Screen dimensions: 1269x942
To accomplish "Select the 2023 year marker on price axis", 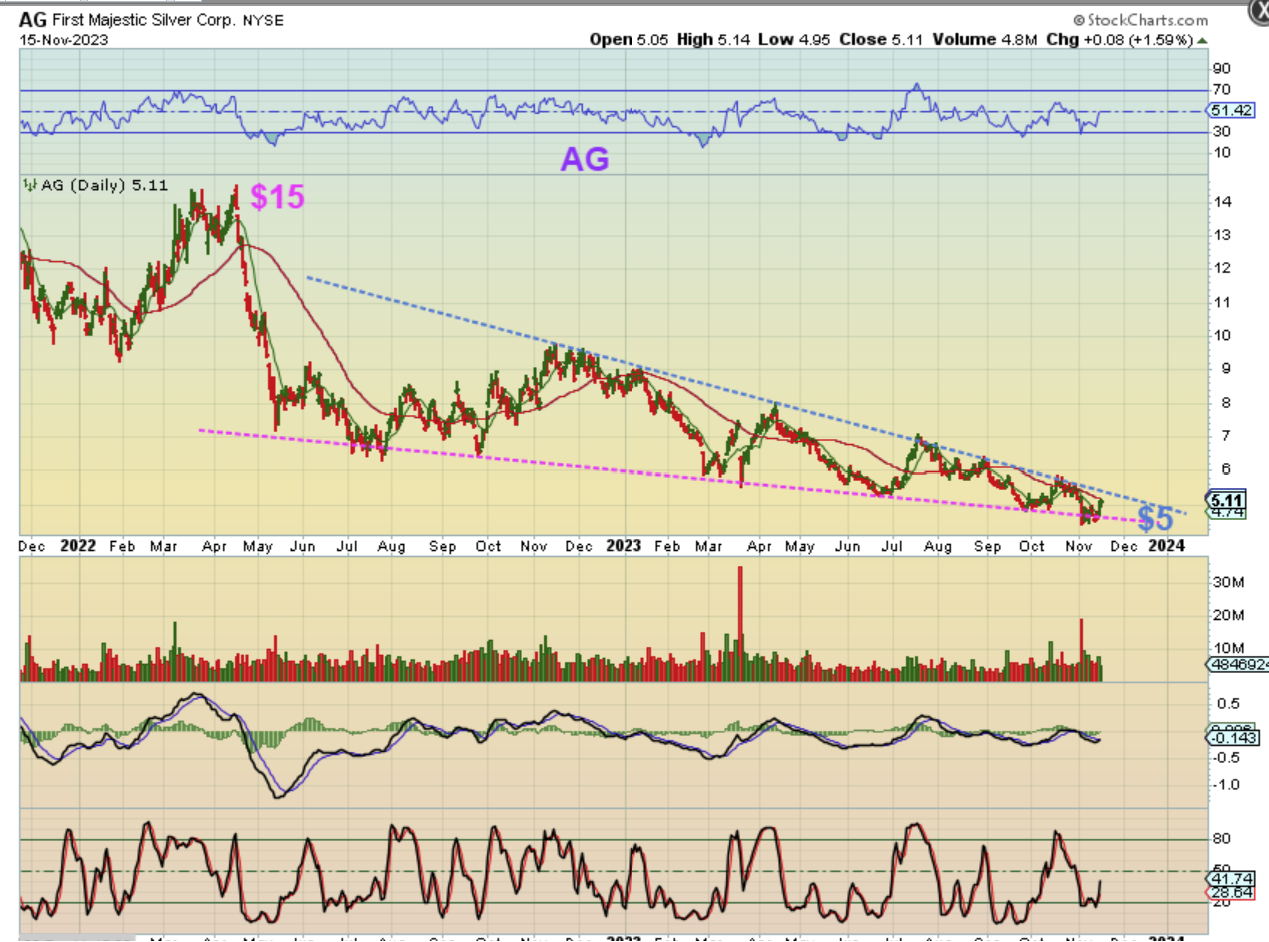I will [x=623, y=546].
